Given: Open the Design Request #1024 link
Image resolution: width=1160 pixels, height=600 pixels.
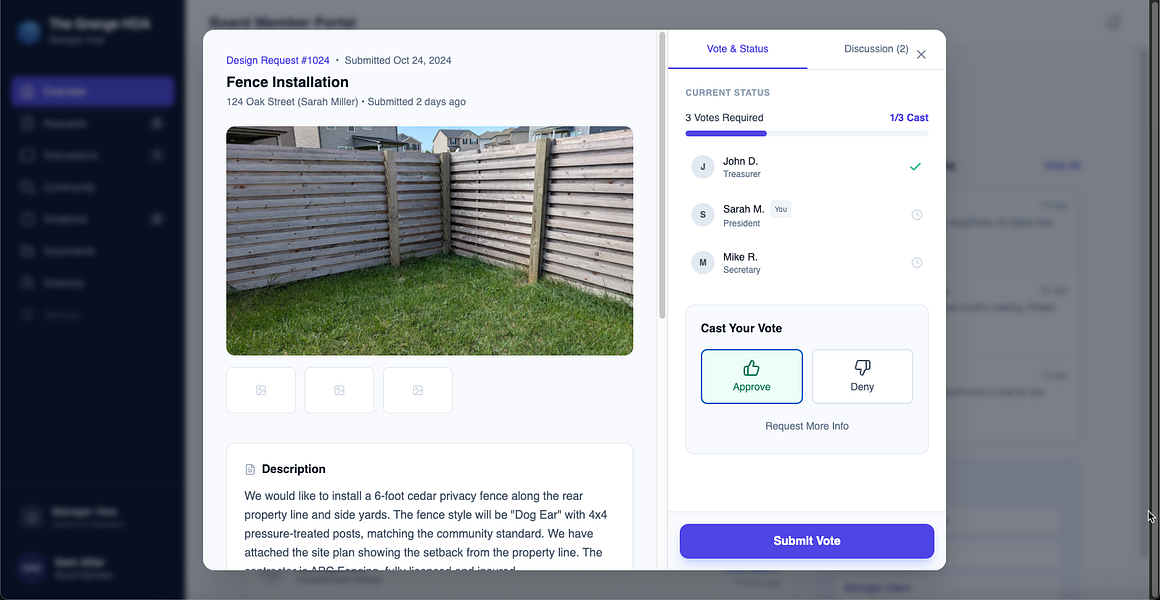Looking at the screenshot, I should pos(278,60).
